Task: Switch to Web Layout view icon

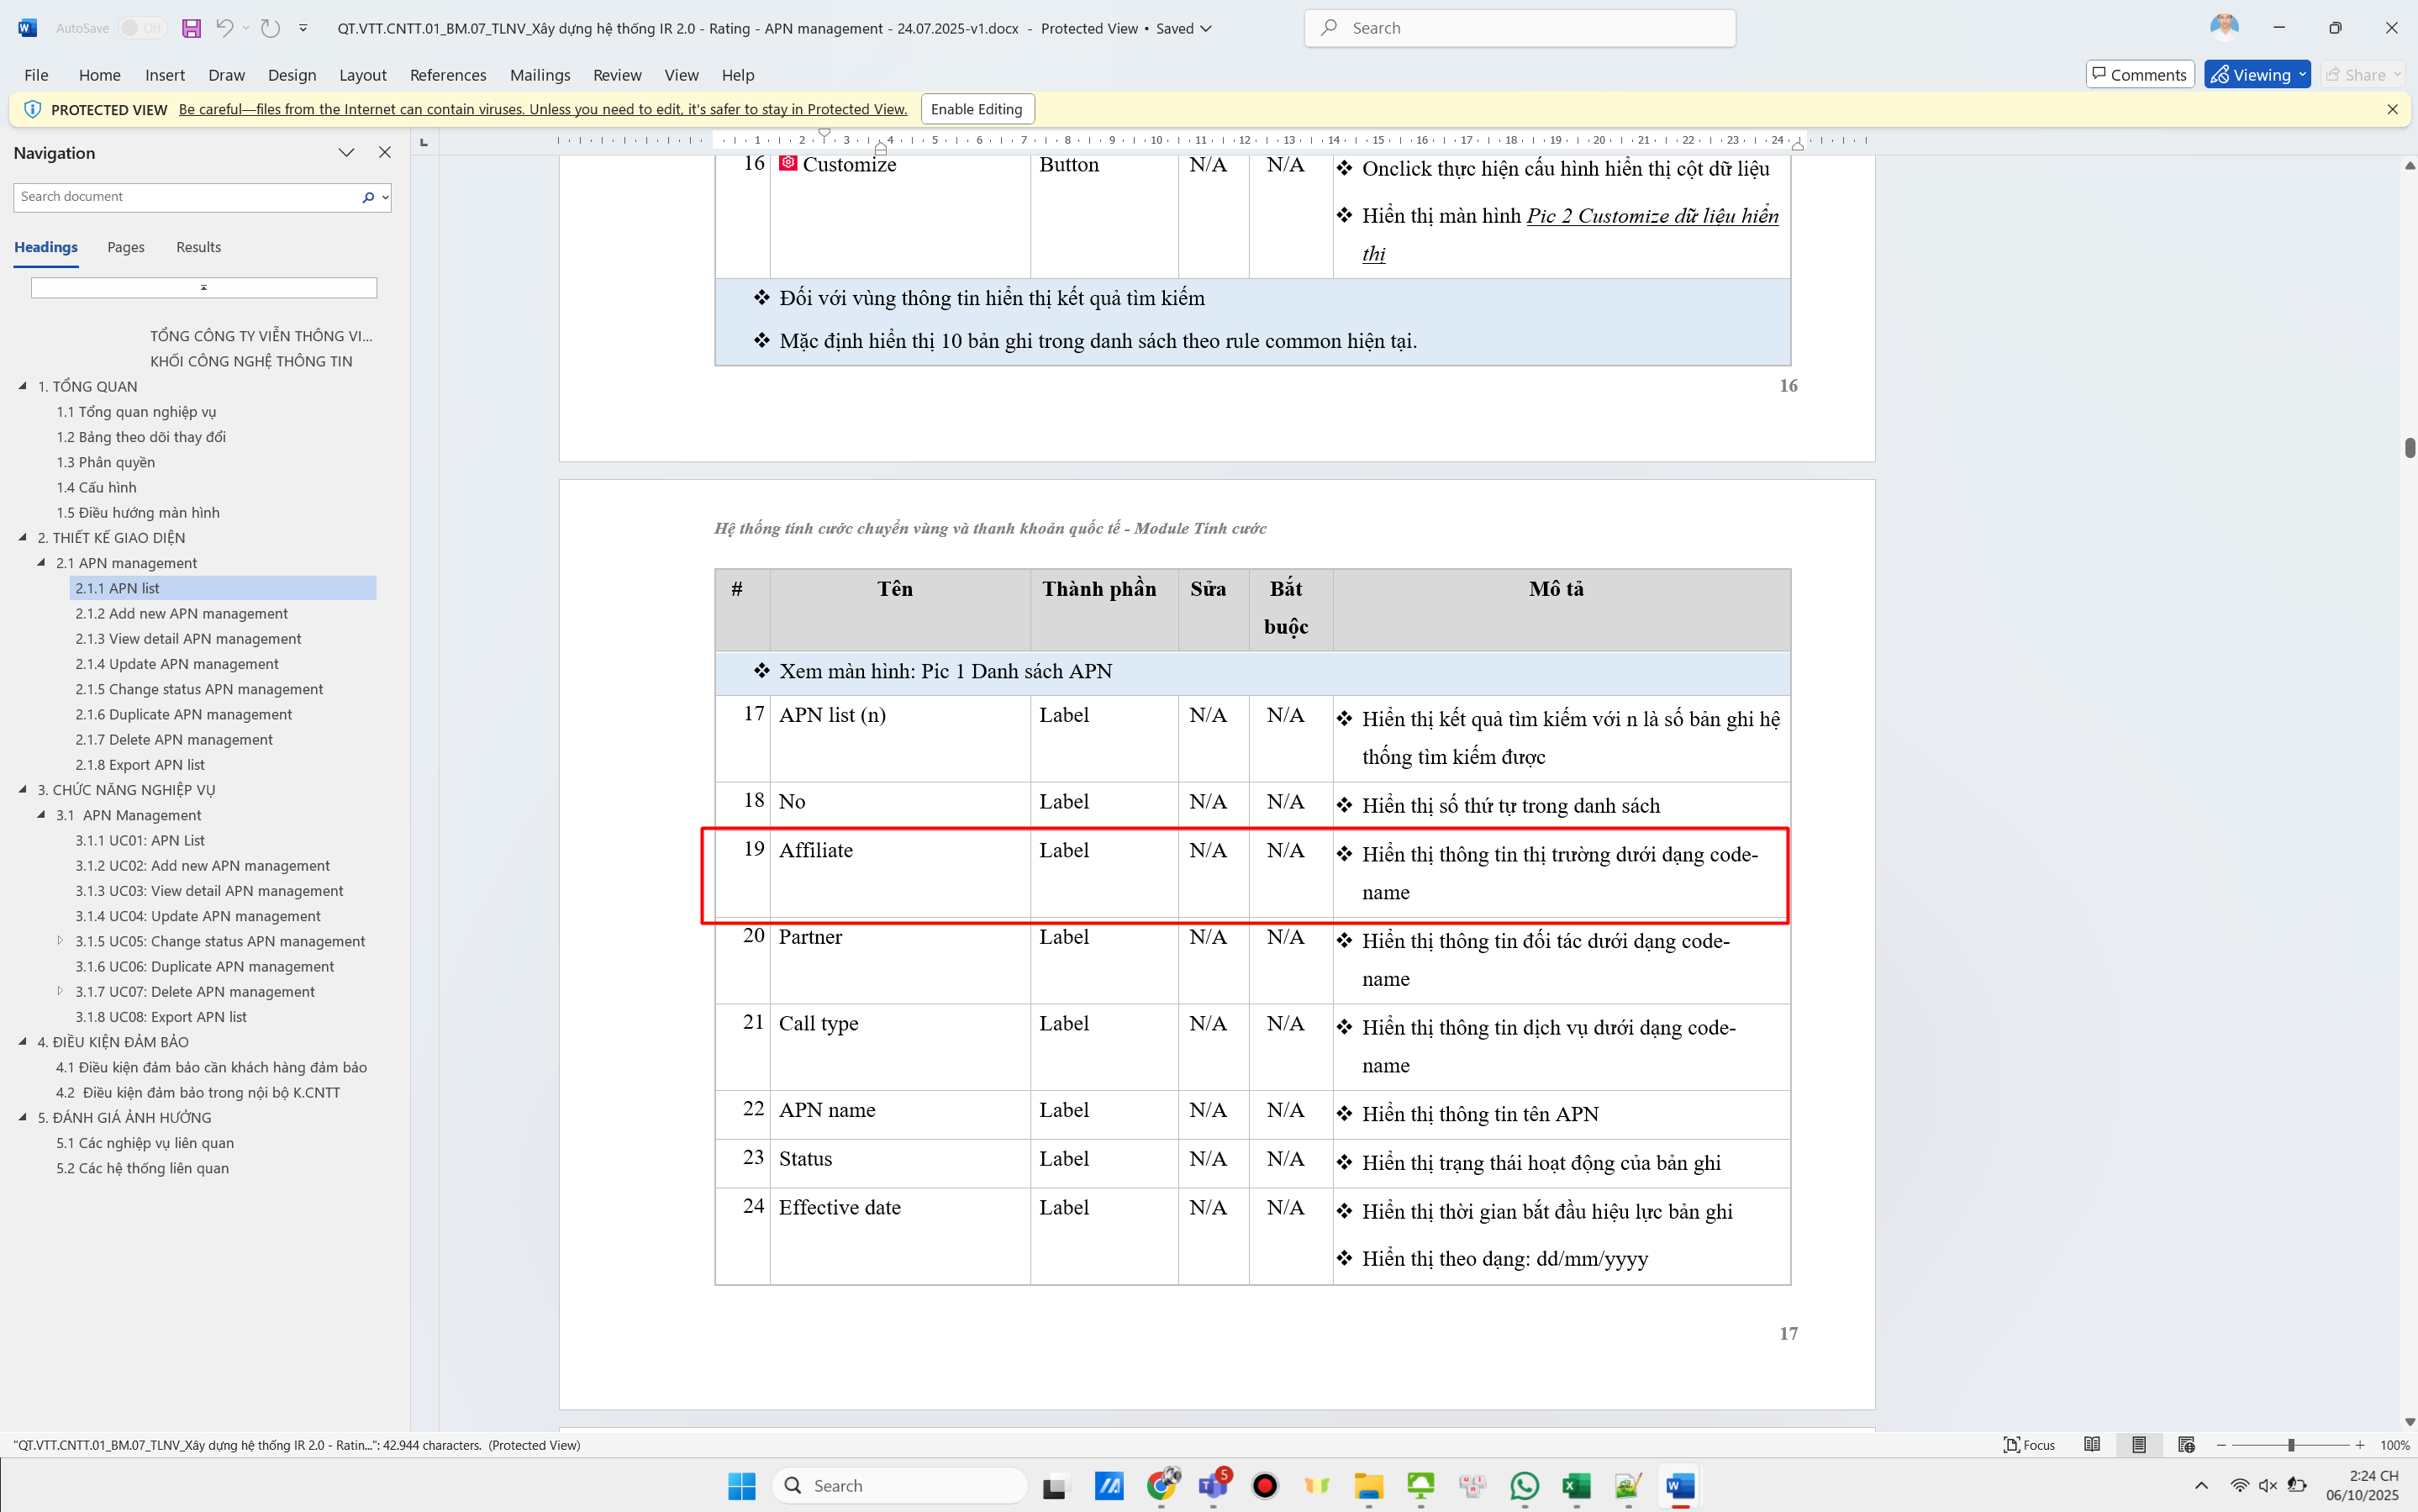Action: tap(2186, 1445)
